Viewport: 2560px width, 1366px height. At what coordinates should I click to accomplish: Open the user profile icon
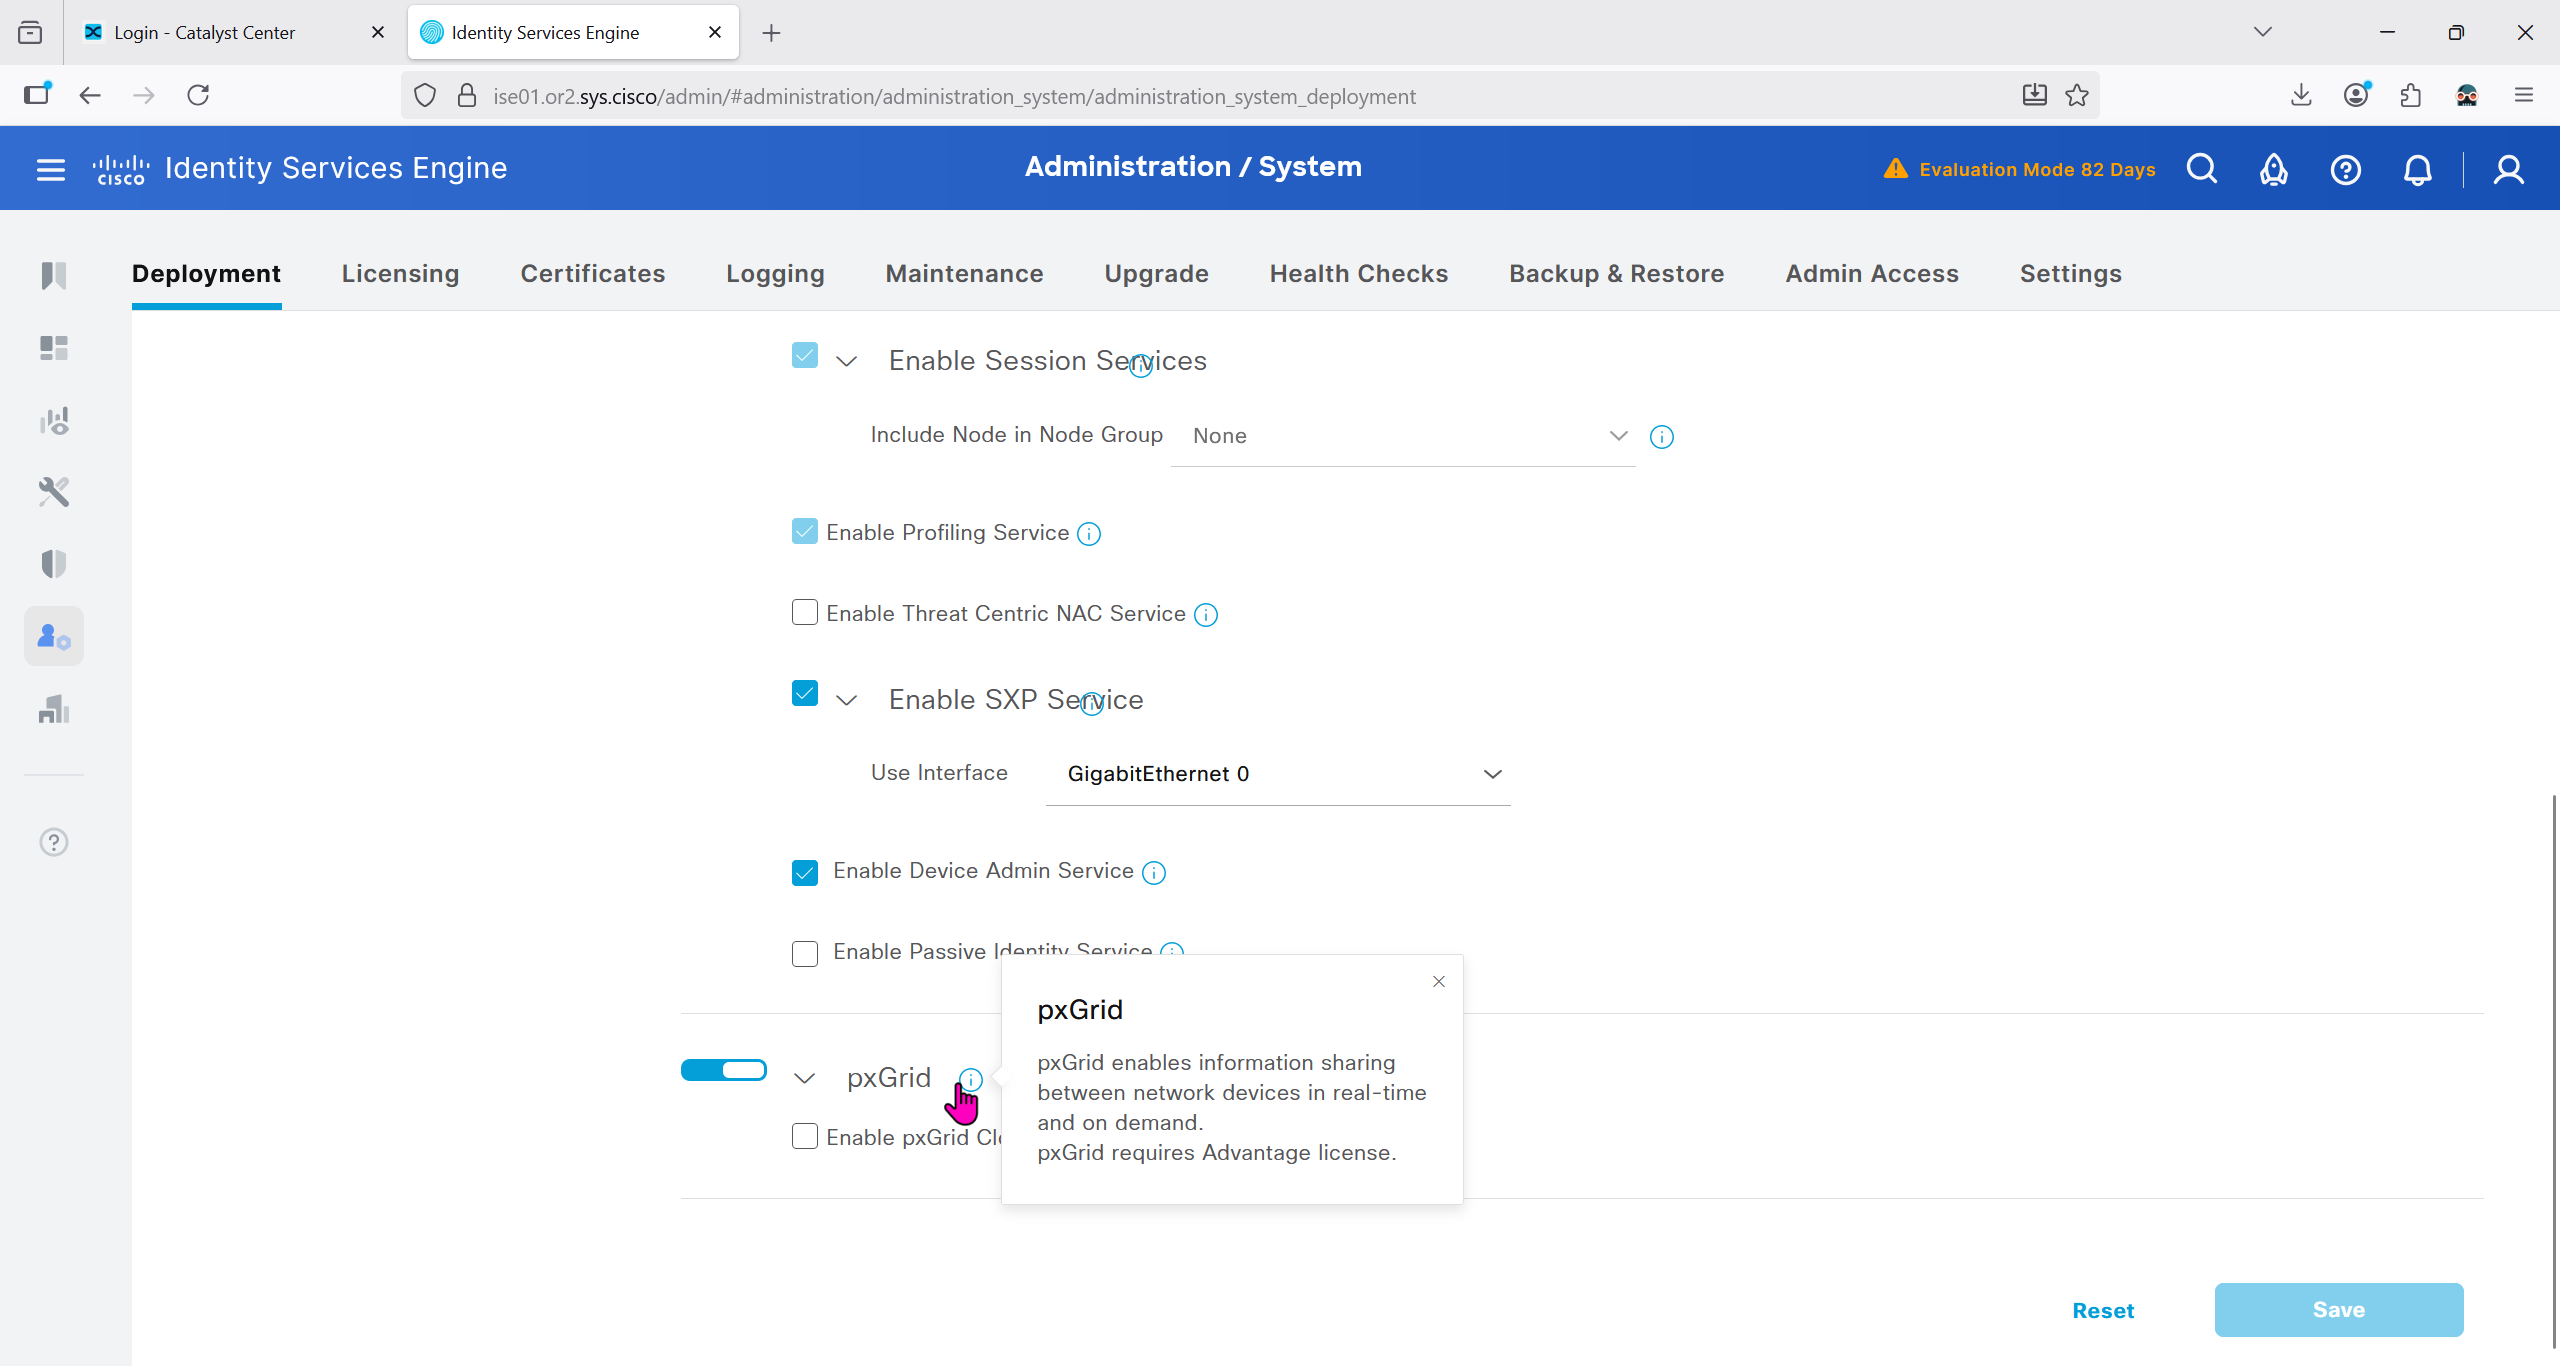(2508, 169)
